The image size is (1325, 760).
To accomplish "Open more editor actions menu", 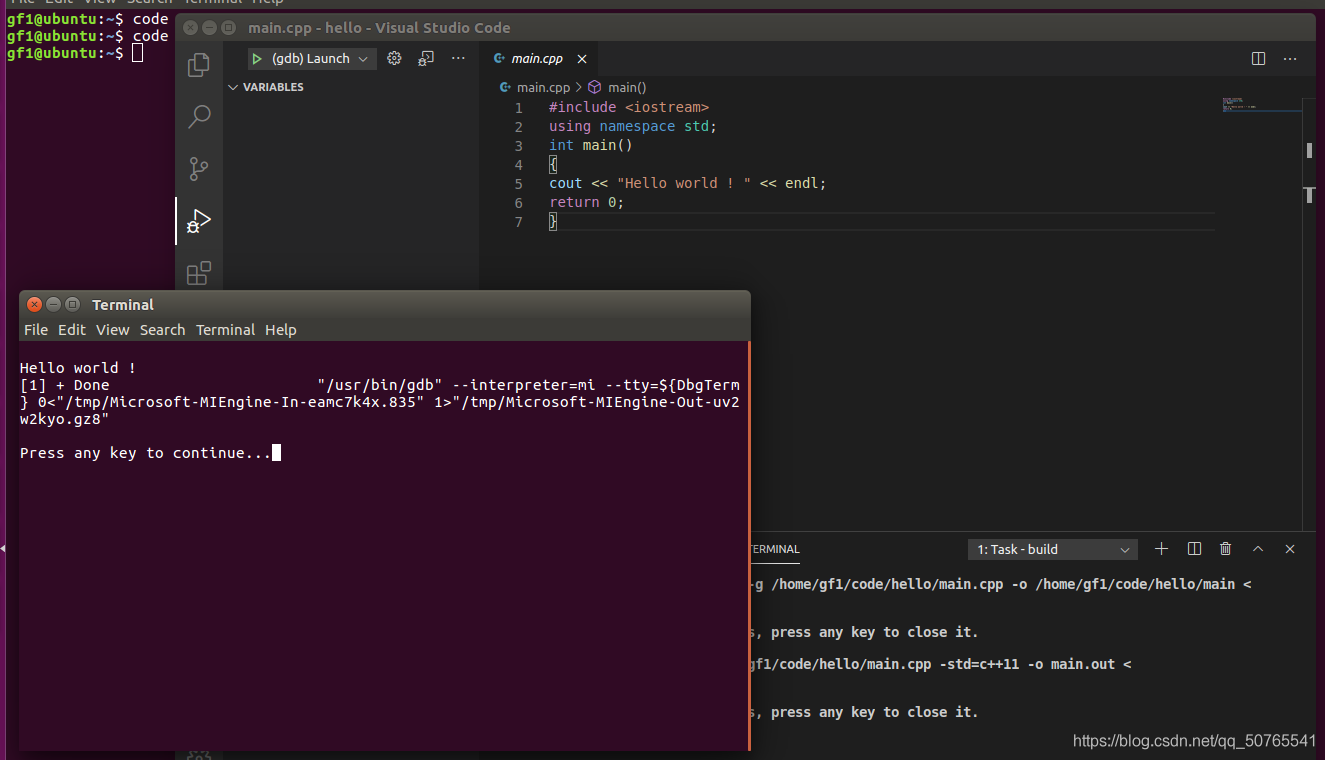I will pos(1291,58).
